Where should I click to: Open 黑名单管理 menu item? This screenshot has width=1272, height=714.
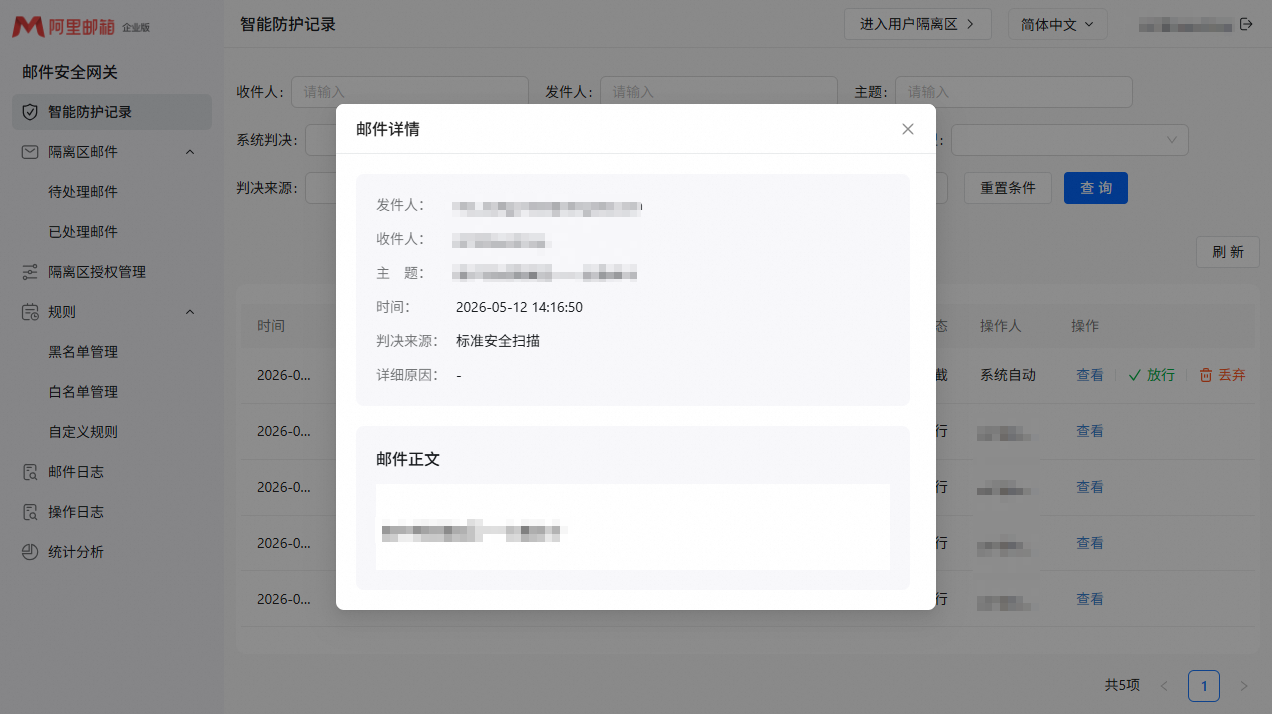pos(83,352)
